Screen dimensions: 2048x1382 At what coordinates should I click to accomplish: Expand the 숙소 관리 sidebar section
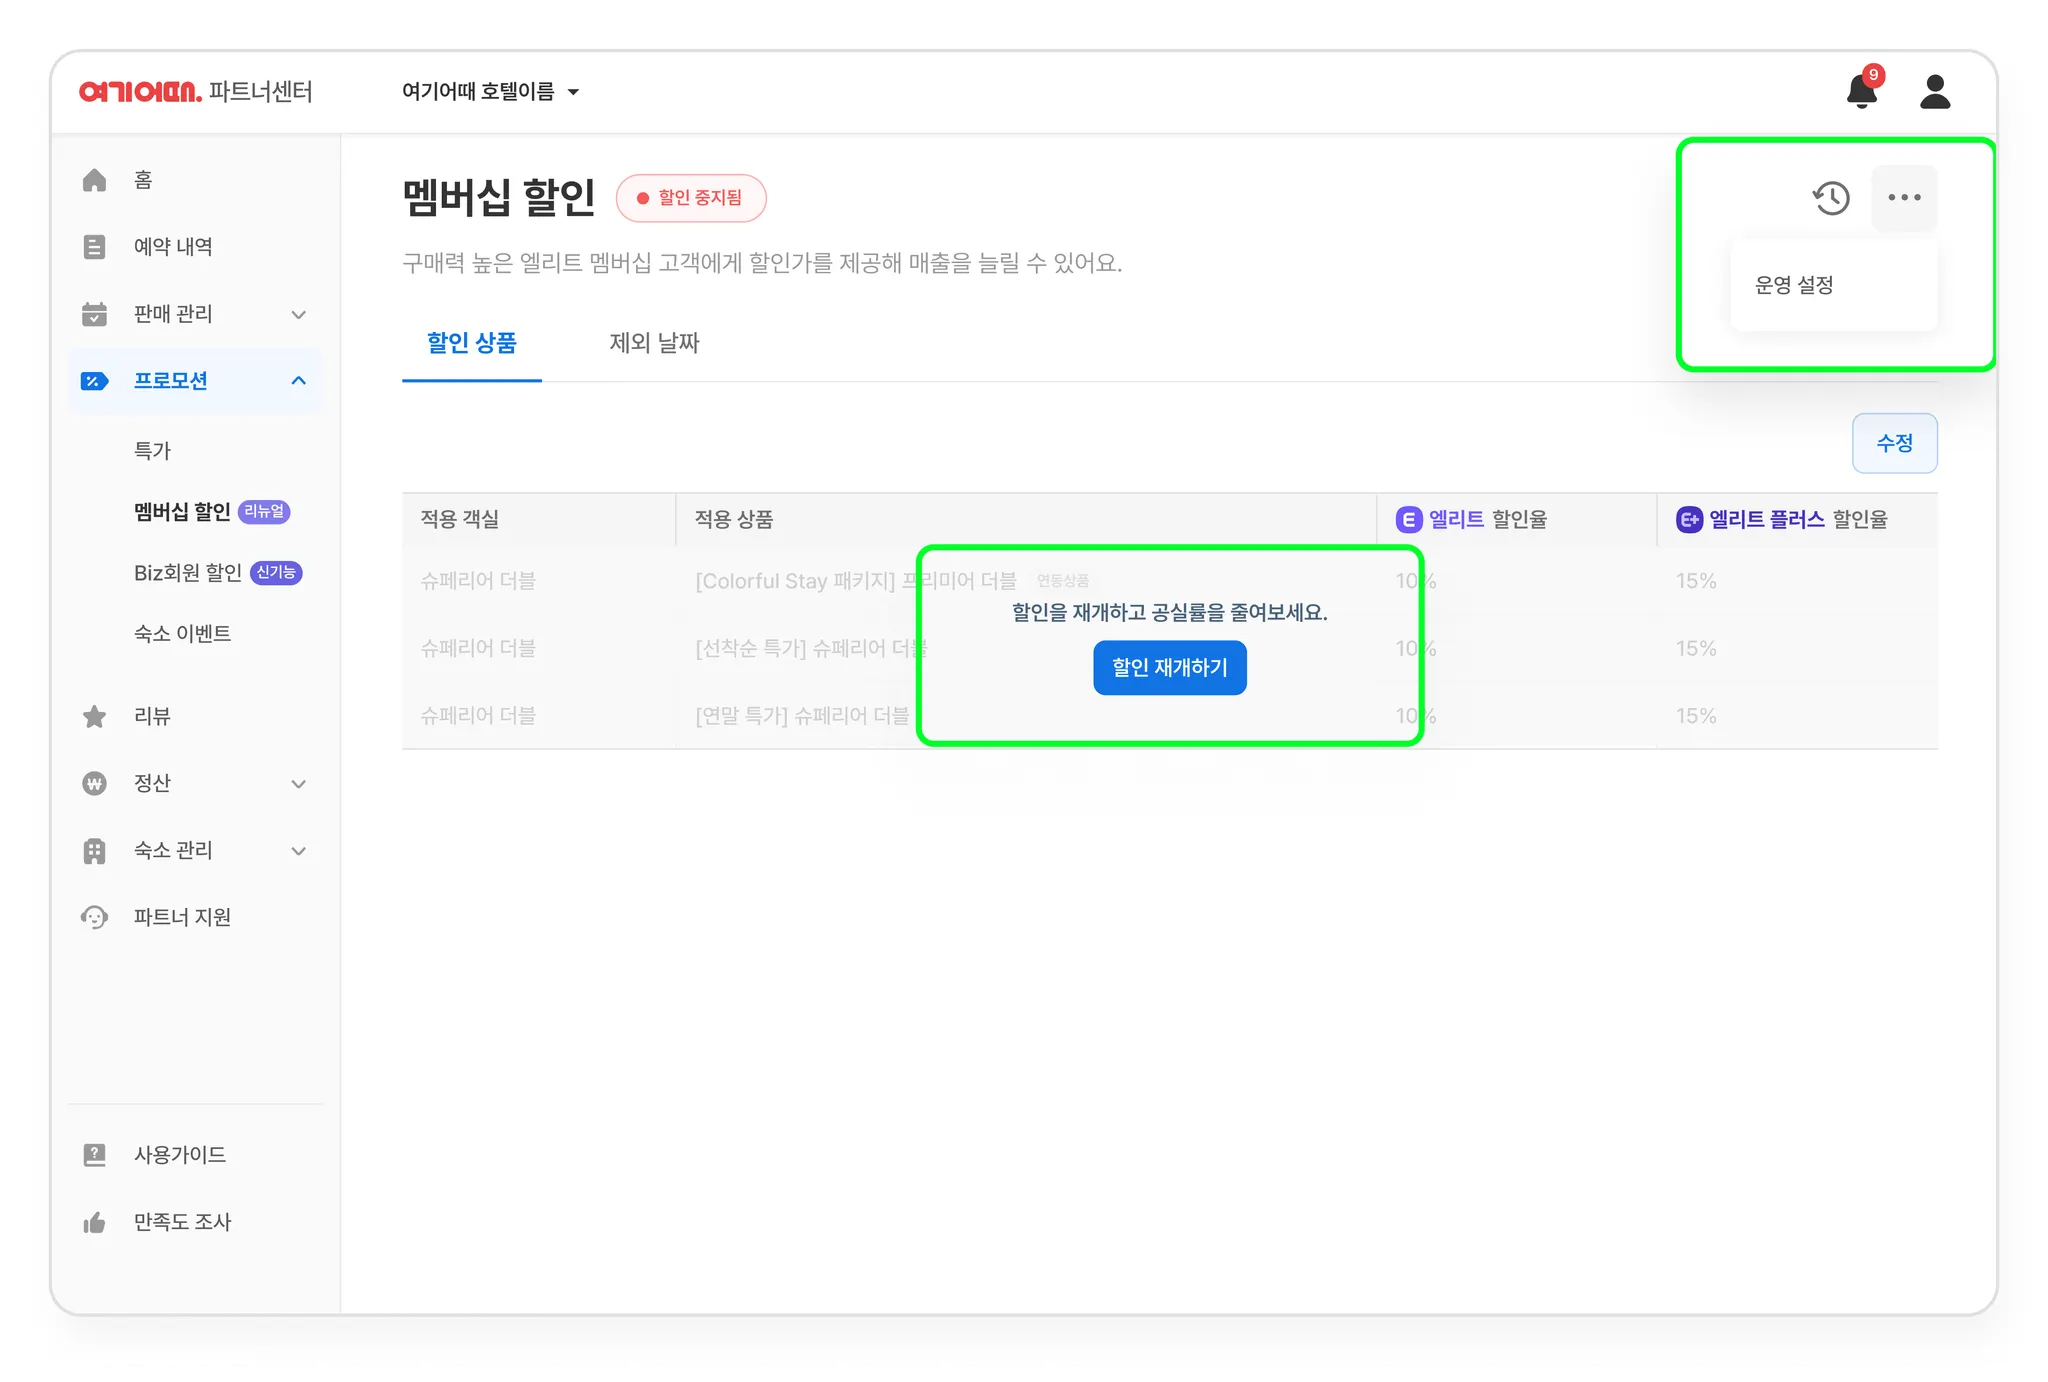coord(298,851)
